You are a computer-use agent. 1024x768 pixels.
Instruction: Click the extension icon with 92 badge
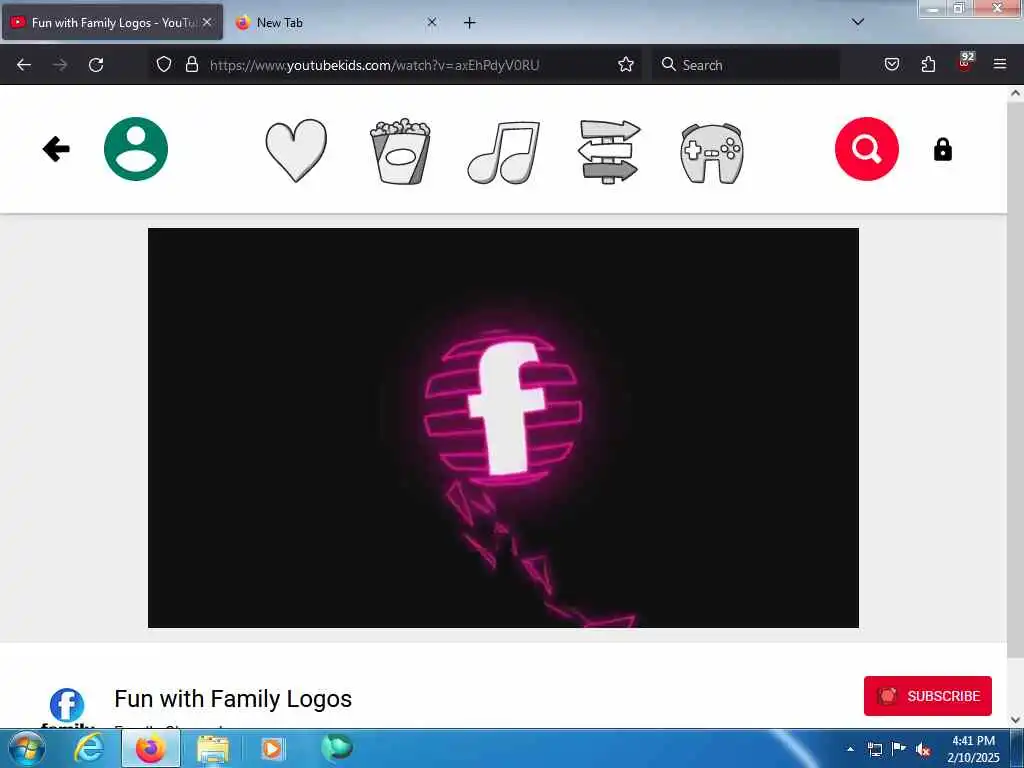[965, 63]
